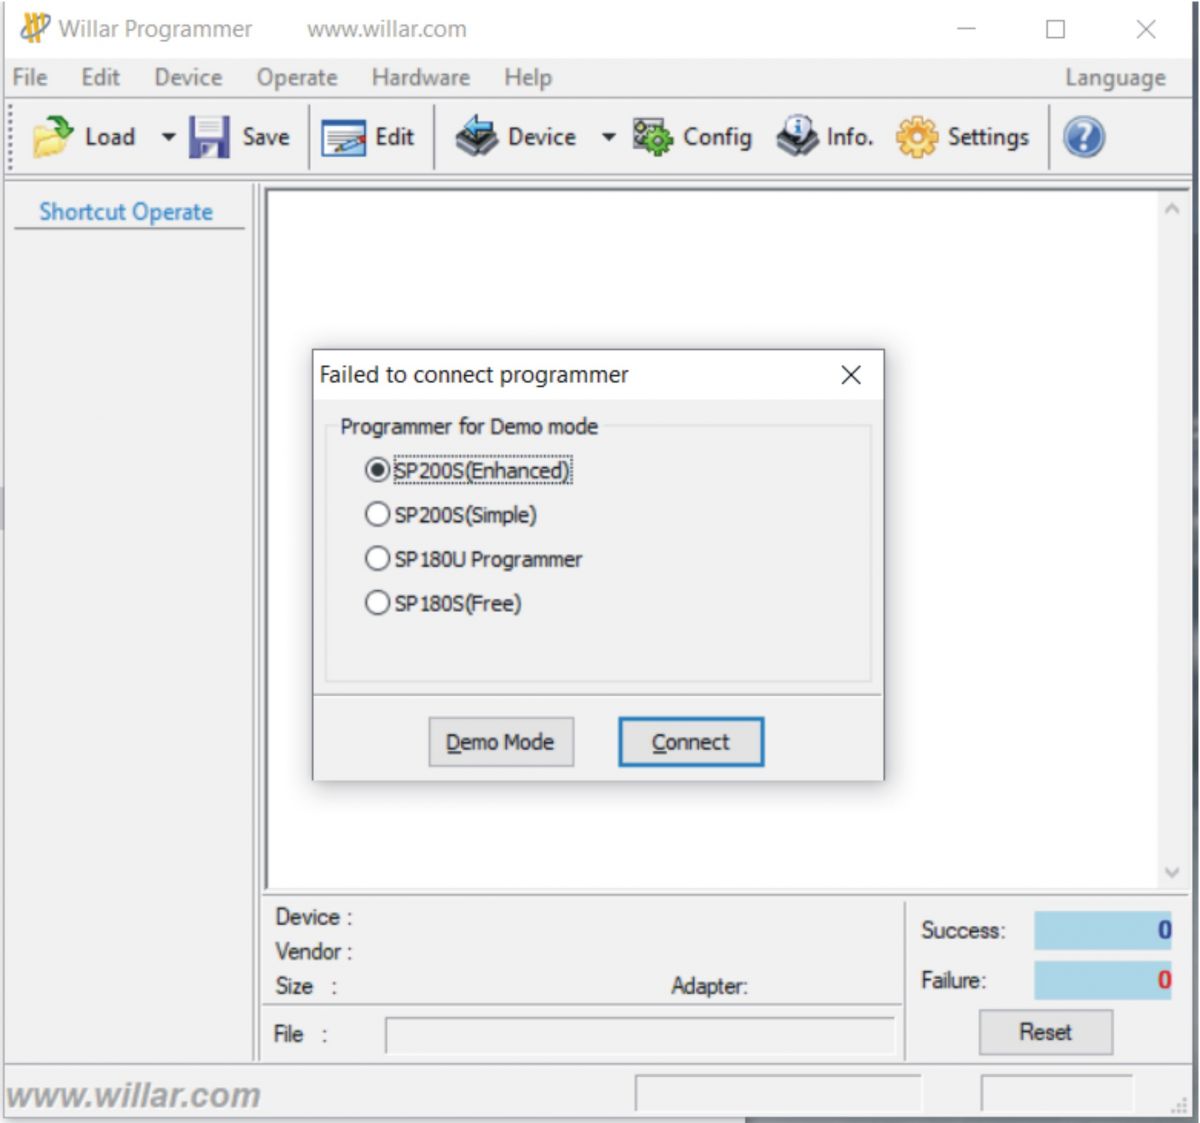Click the Config label in toolbar
1200x1123 pixels.
point(717,137)
